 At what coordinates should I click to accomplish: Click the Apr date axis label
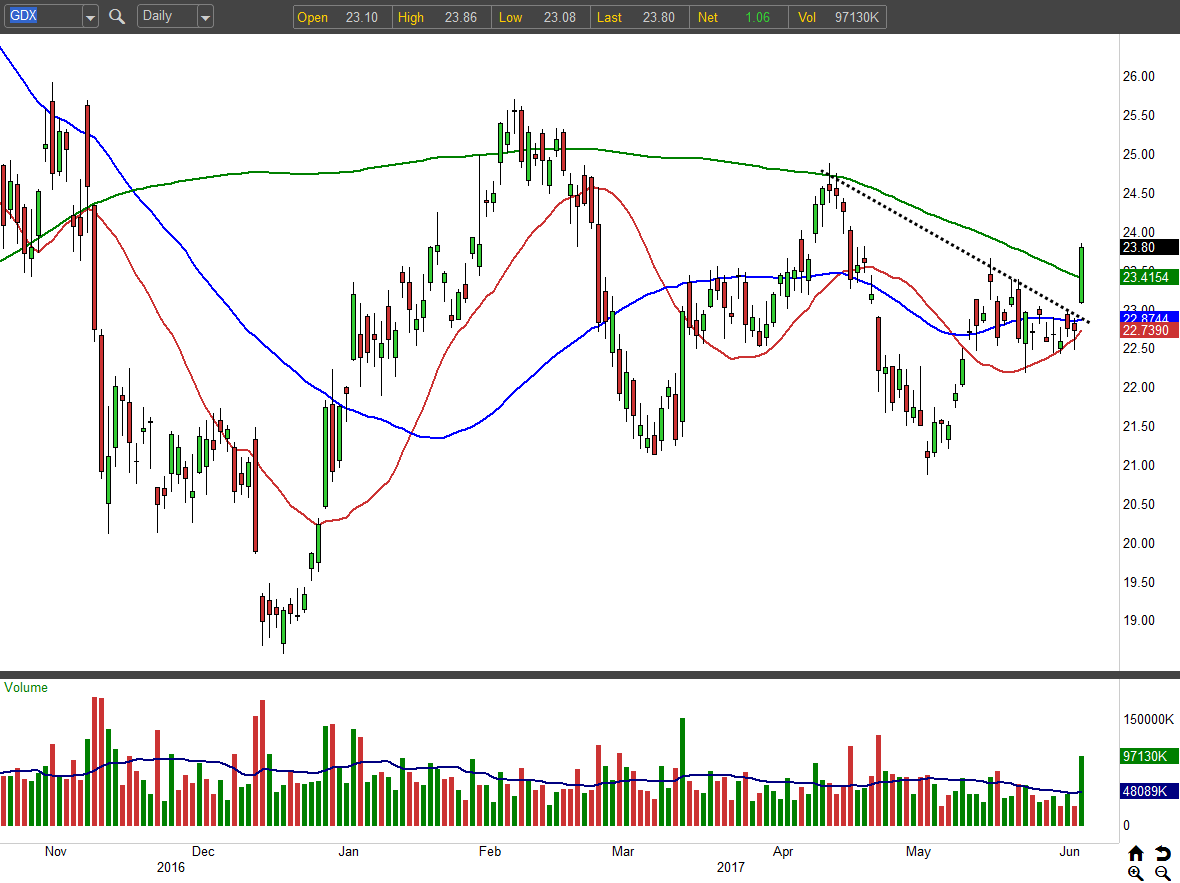pyautogui.click(x=783, y=851)
